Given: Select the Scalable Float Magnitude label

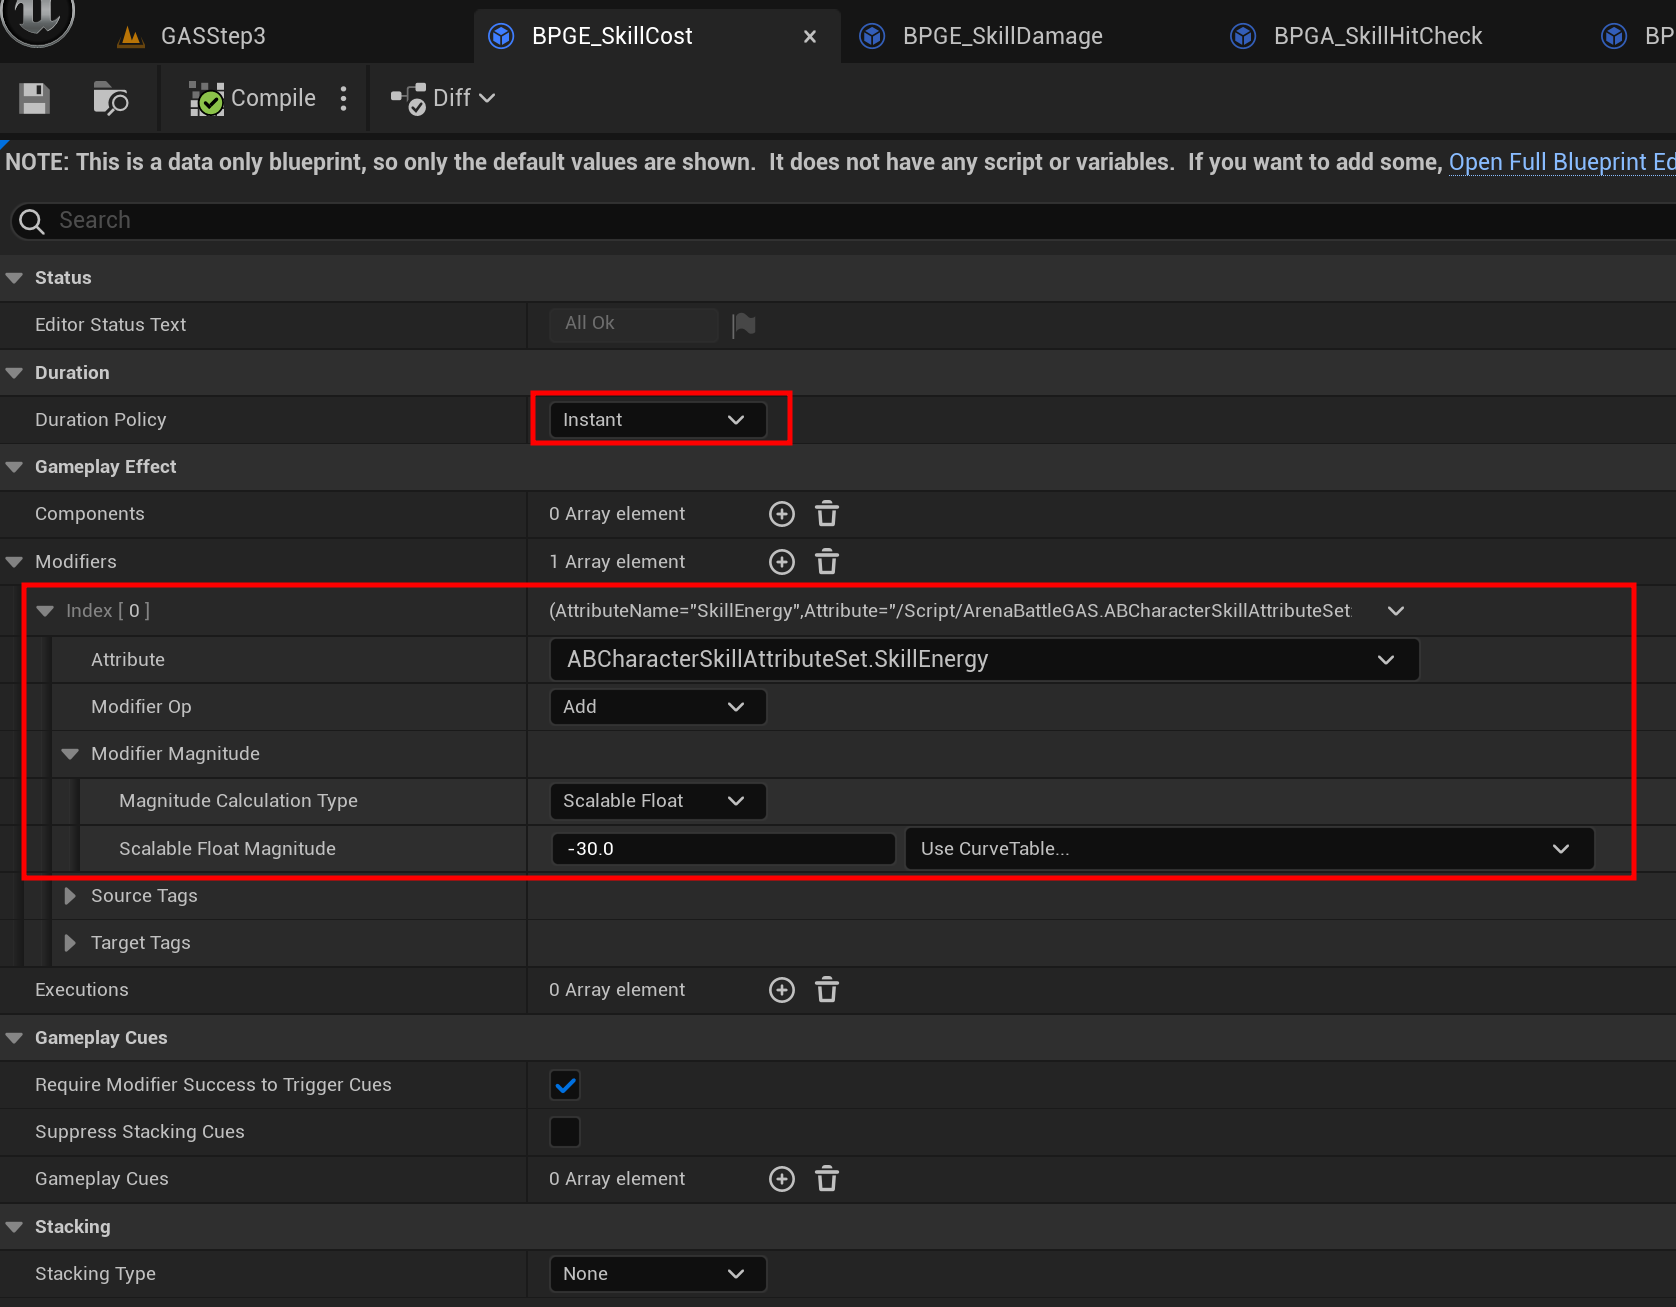Looking at the screenshot, I should 227,849.
